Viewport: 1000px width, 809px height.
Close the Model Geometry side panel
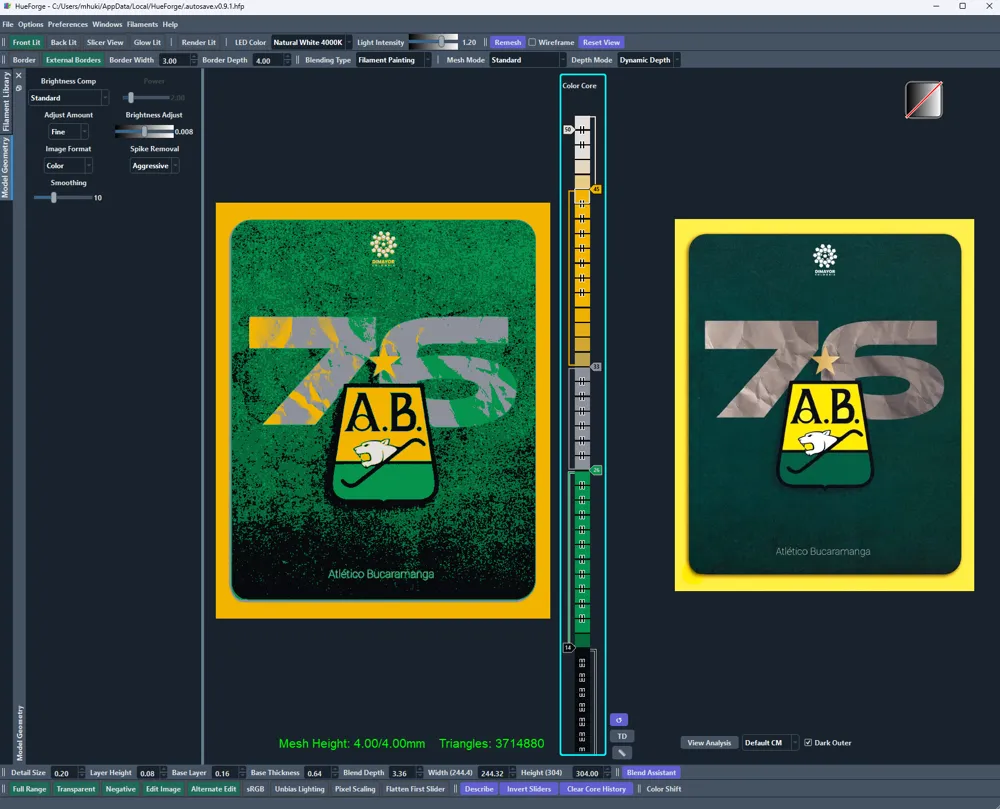18,75
